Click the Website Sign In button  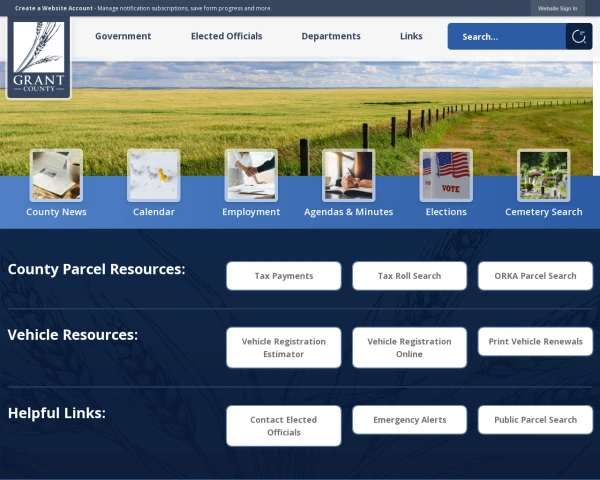tap(557, 8)
